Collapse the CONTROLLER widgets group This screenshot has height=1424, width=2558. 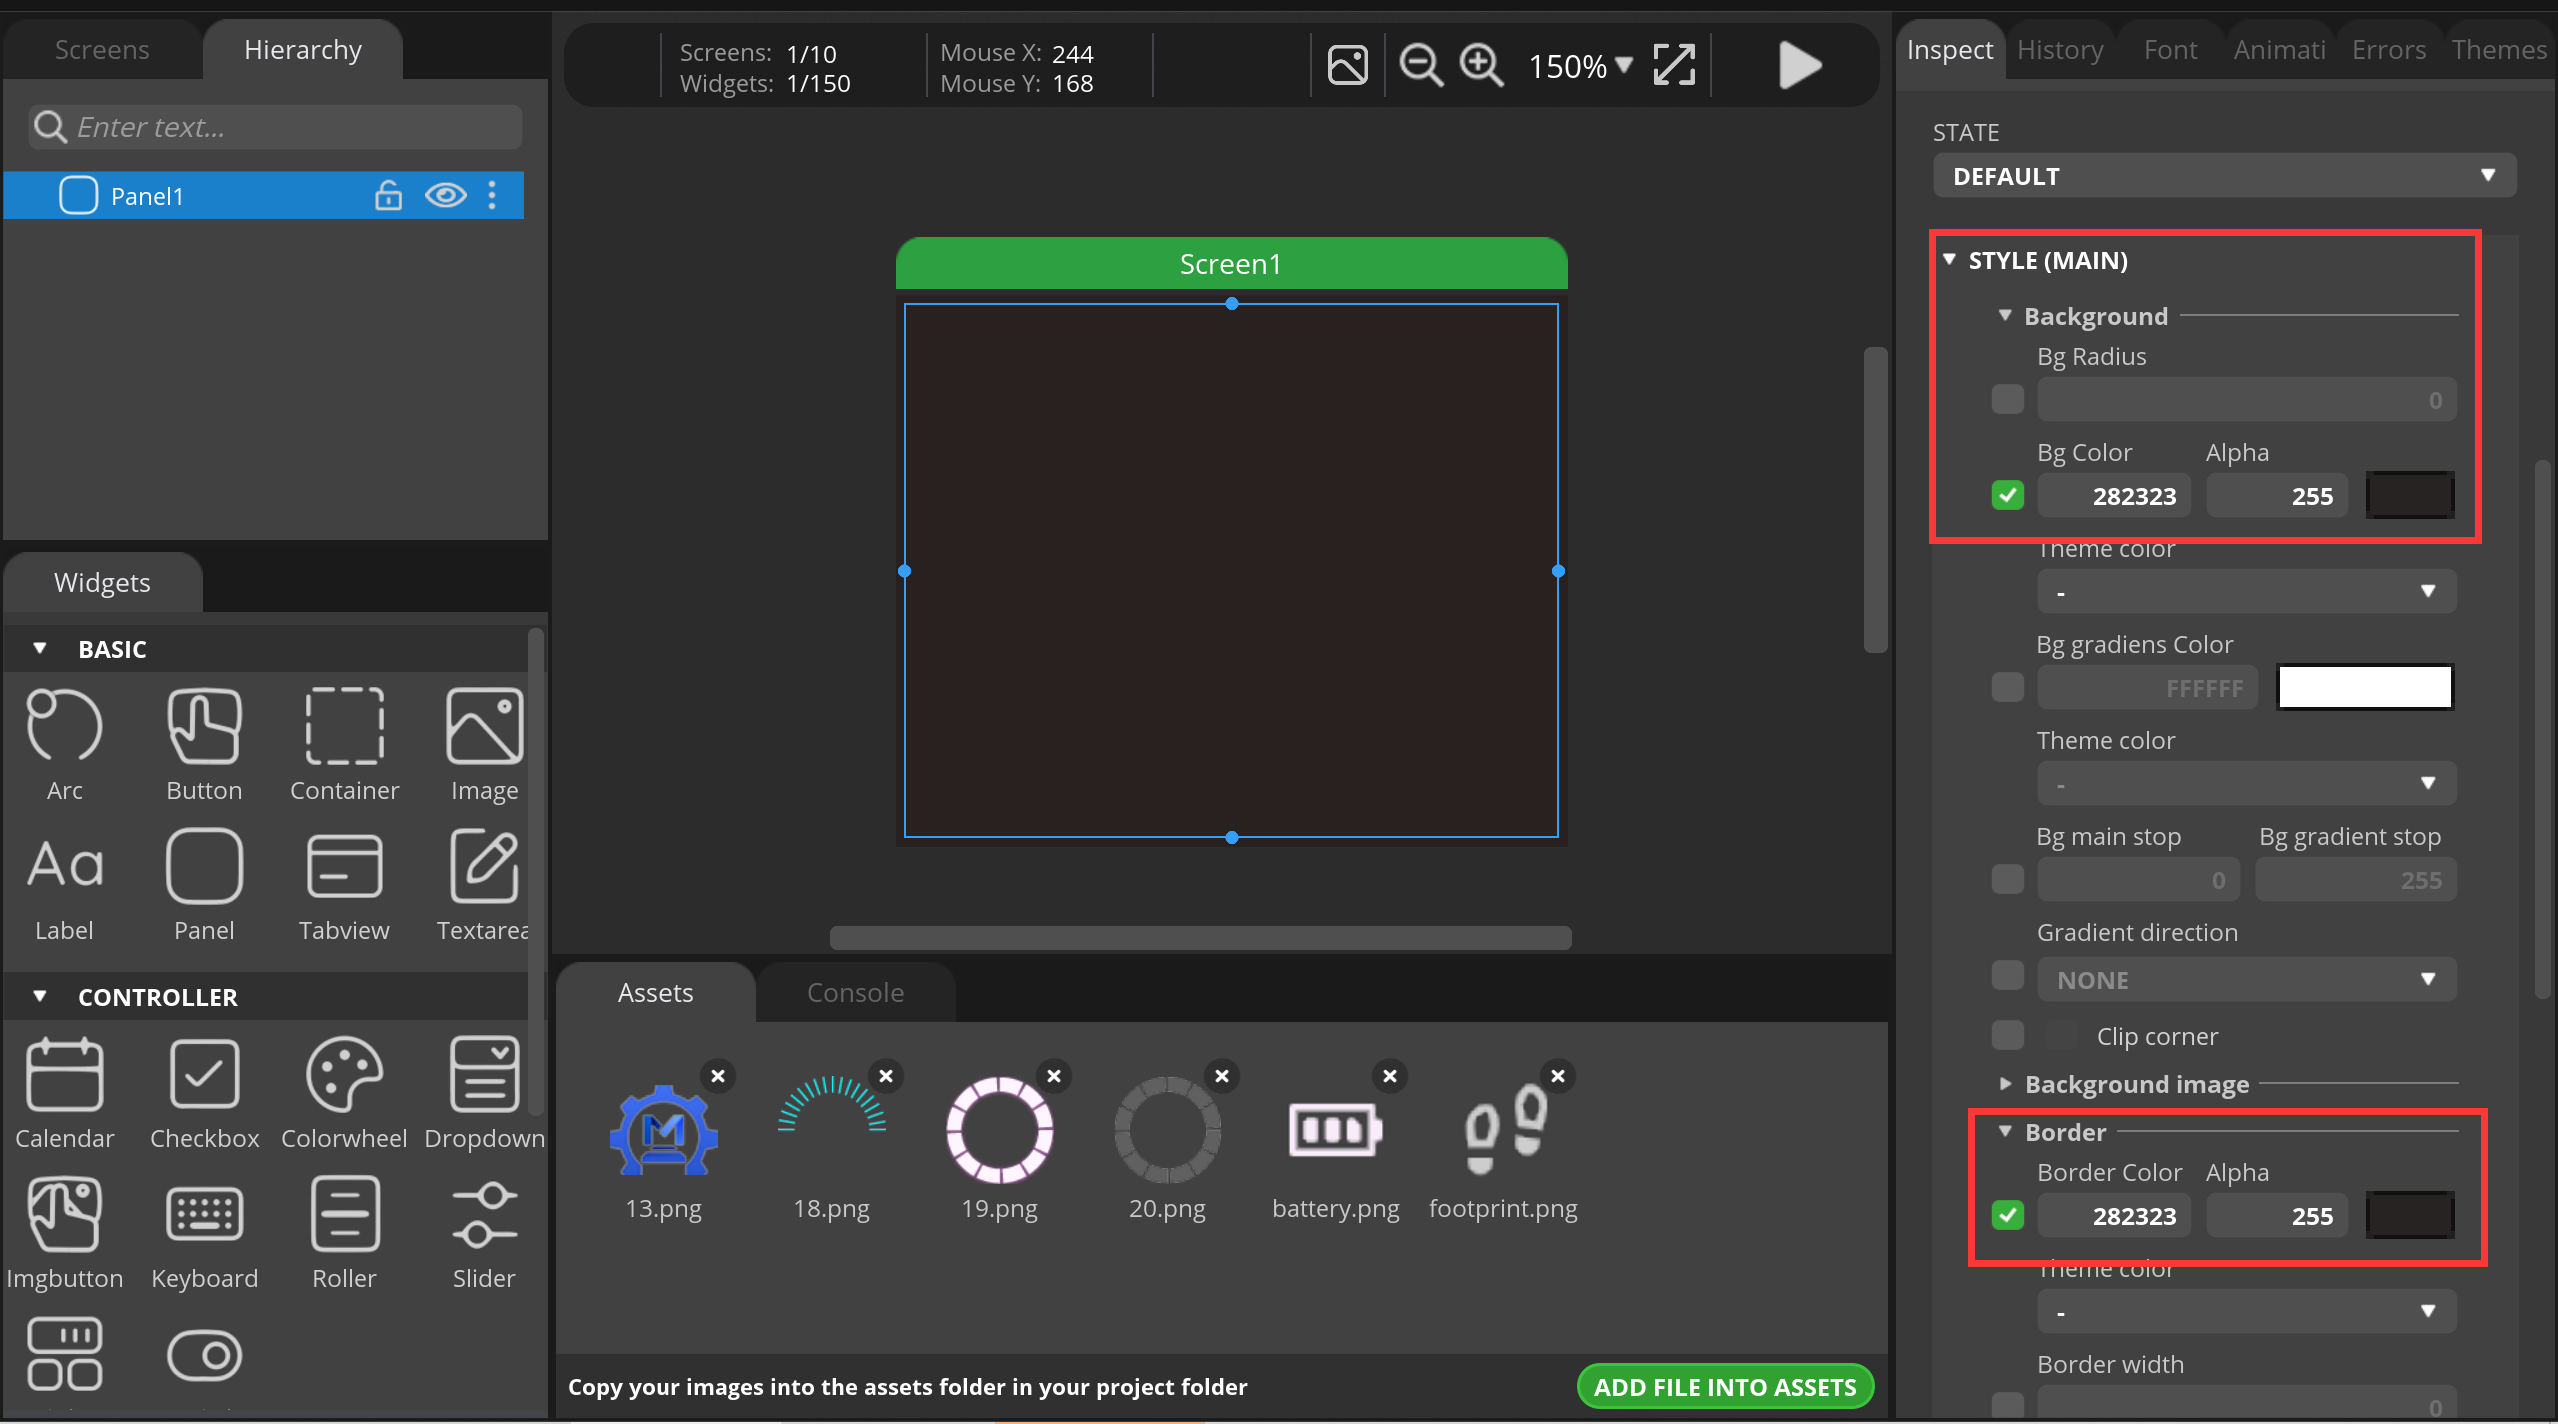[40, 996]
